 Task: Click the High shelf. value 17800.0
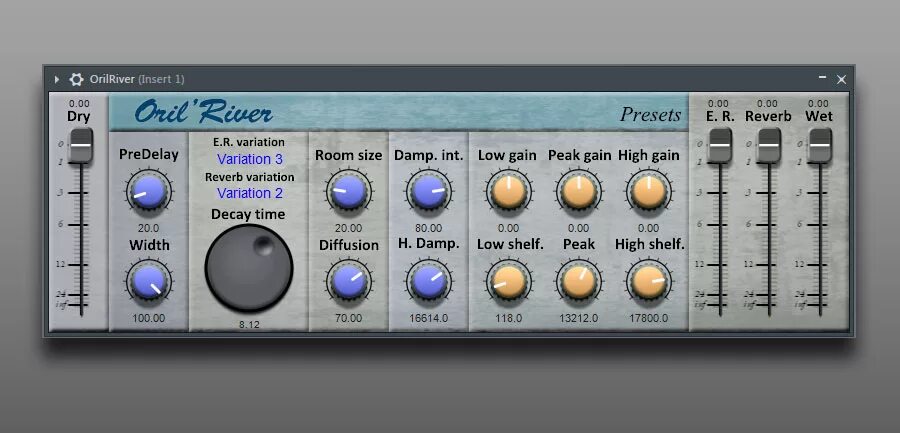[649, 318]
